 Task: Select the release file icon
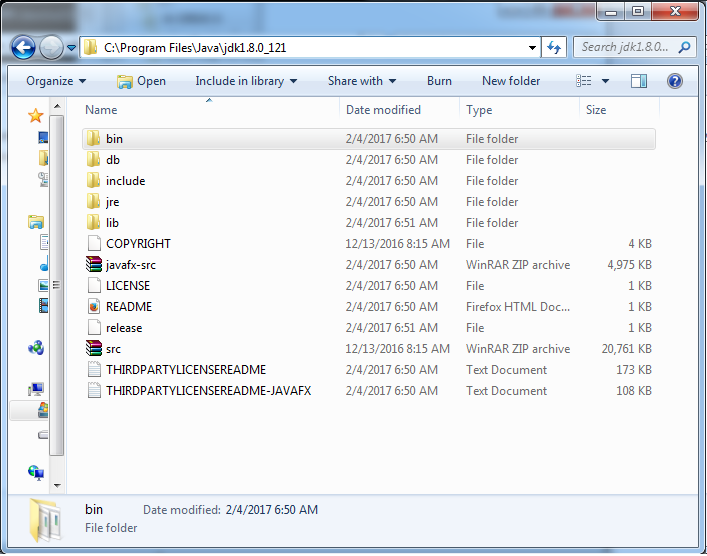(94, 327)
